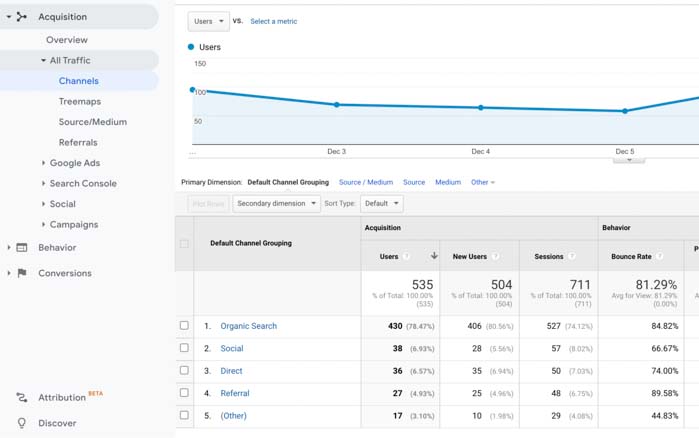Collapse the All Traffic submenu arrow

tap(43, 60)
